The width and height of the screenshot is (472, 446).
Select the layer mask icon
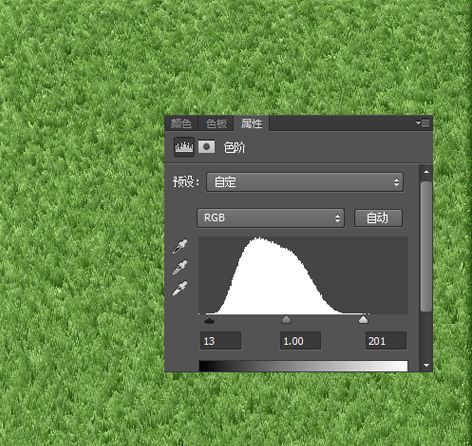coord(206,147)
